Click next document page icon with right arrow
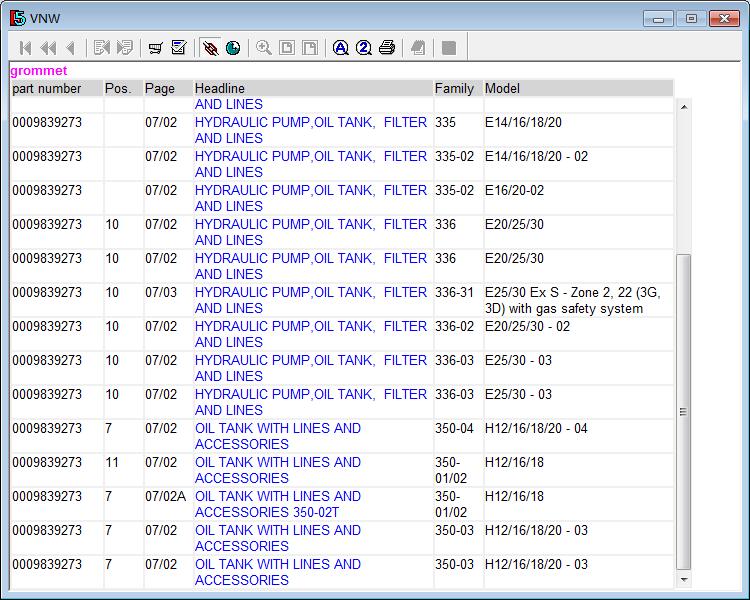Screen dimensions: 750x600 coord(125,48)
